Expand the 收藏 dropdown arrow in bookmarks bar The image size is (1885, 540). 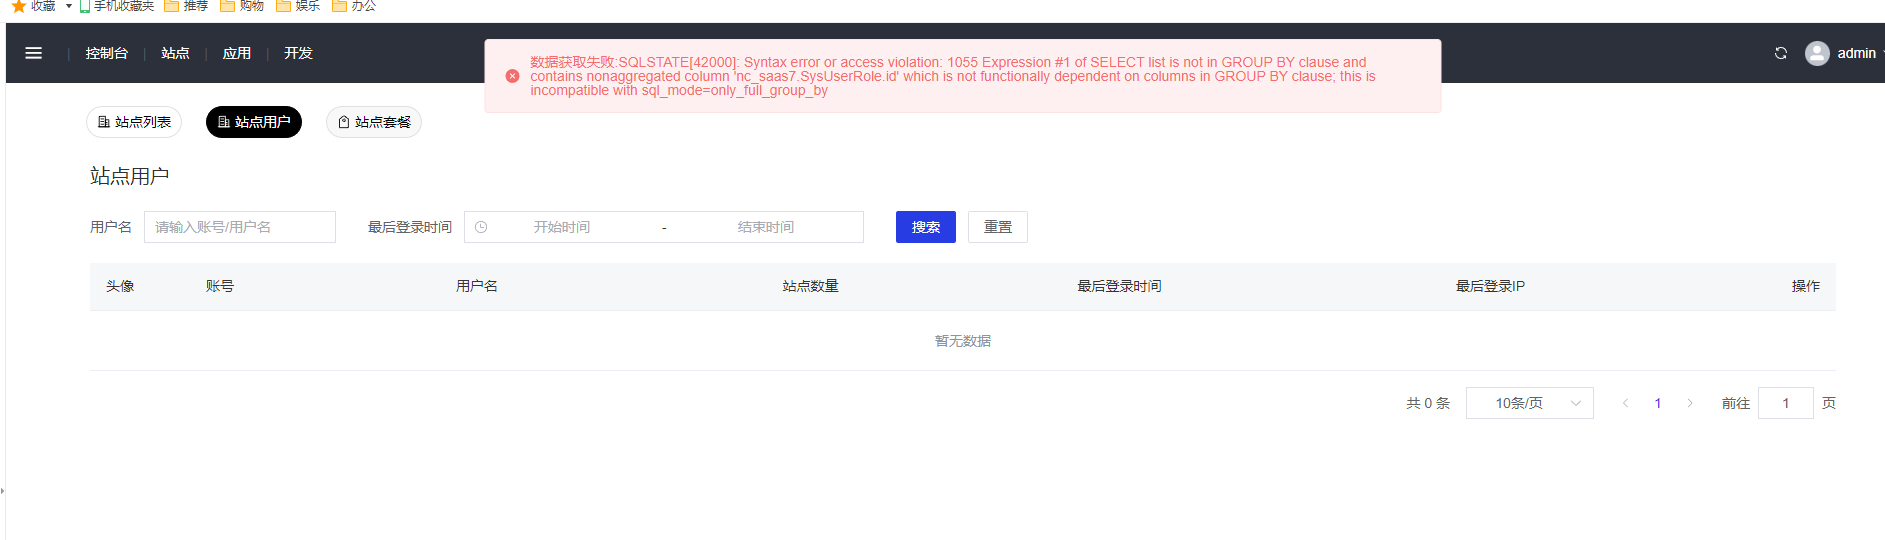tap(68, 6)
